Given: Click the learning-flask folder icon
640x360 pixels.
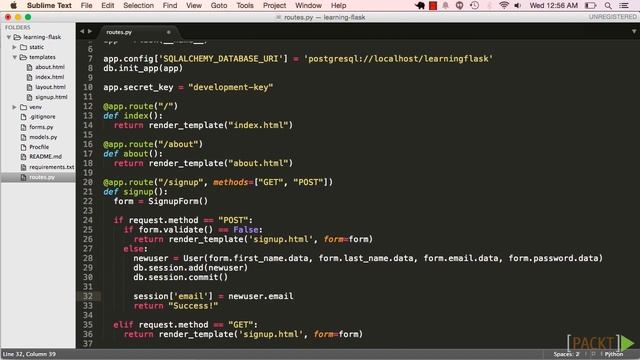Looking at the screenshot, I should [17, 37].
